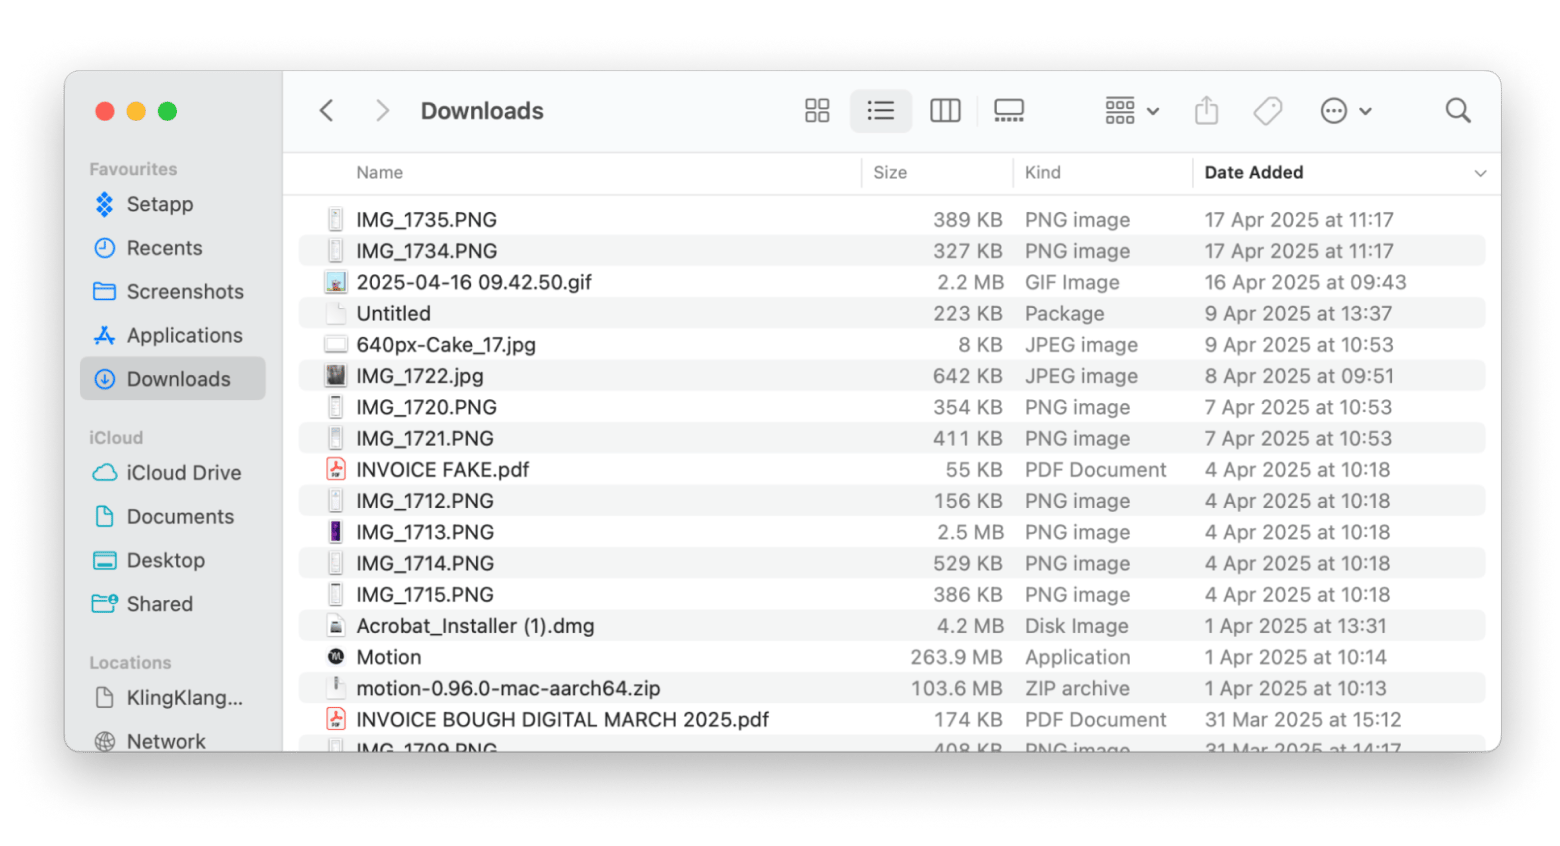Switch to column view

coord(945,111)
